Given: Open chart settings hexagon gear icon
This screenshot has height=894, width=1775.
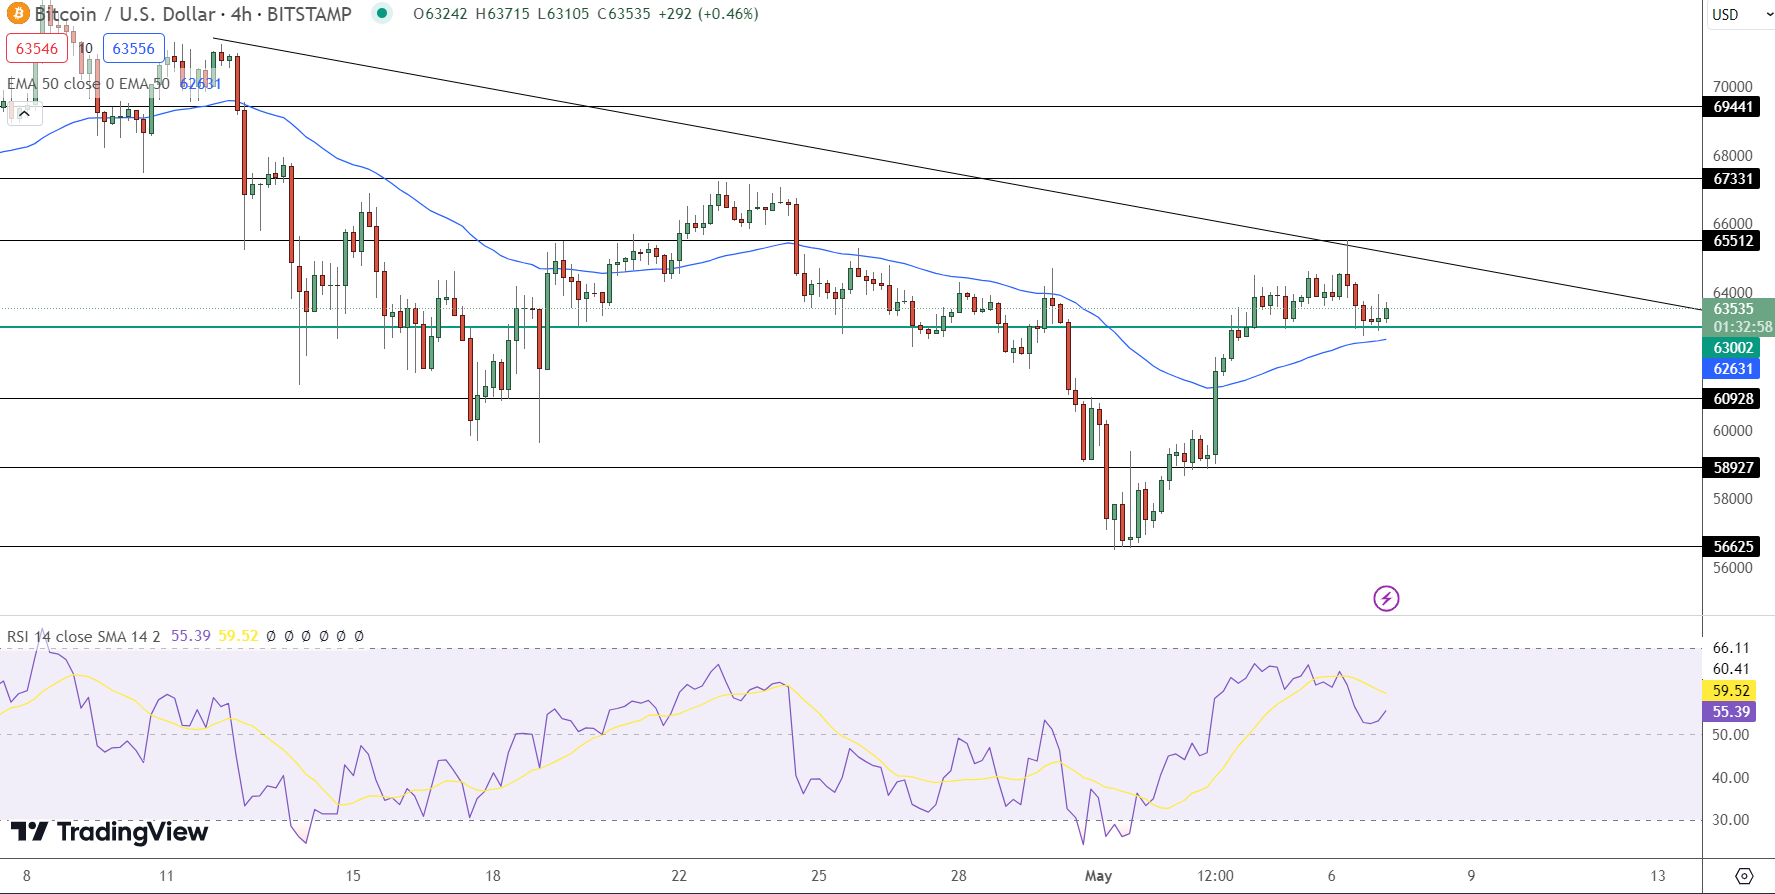Looking at the screenshot, I should coord(1744,876).
